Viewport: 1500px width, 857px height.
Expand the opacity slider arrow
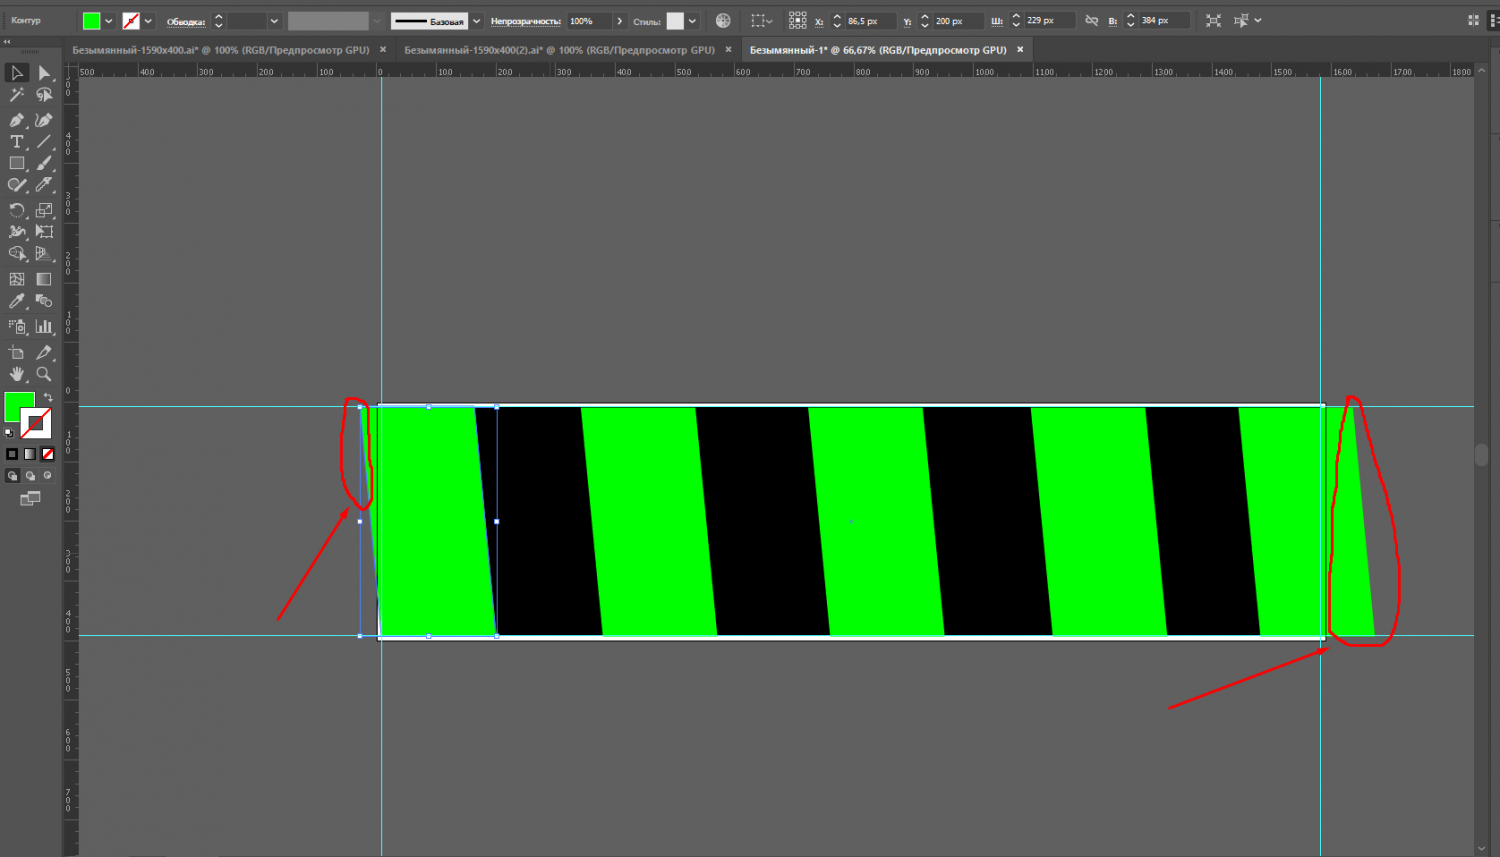[620, 21]
